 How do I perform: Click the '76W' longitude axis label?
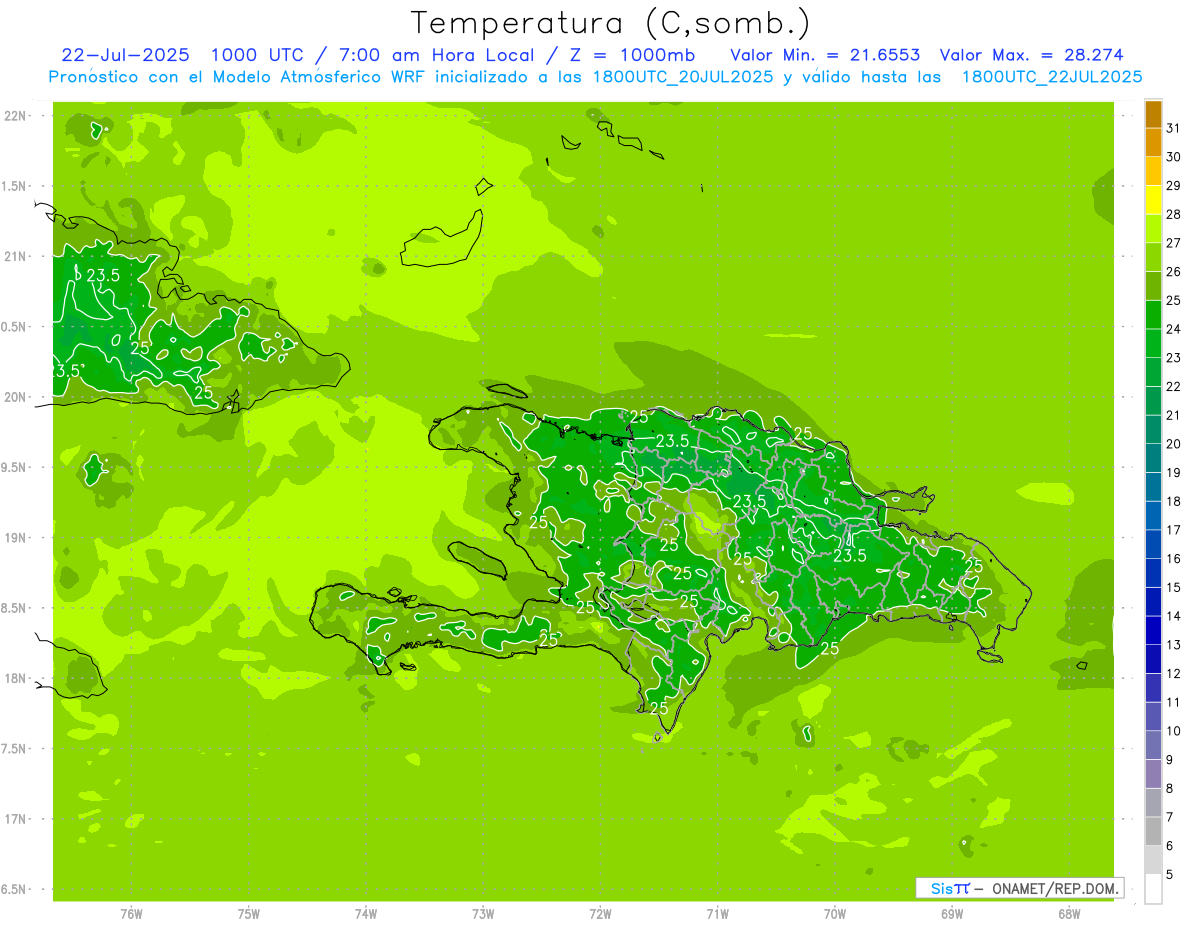(x=131, y=914)
